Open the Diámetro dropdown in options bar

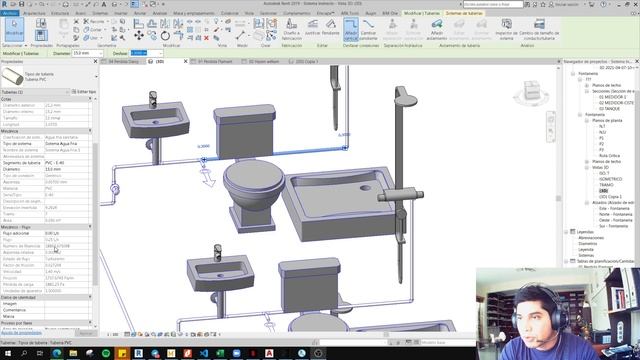point(100,53)
